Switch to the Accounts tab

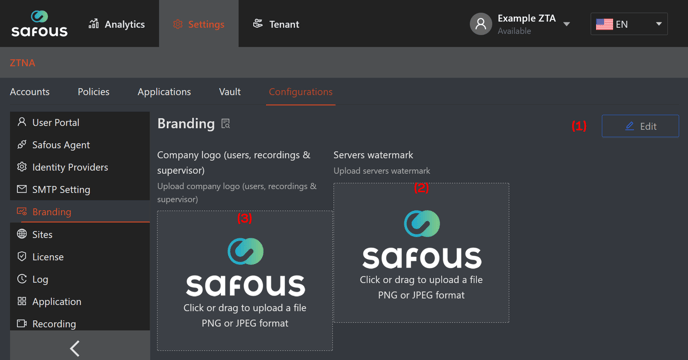[30, 92]
